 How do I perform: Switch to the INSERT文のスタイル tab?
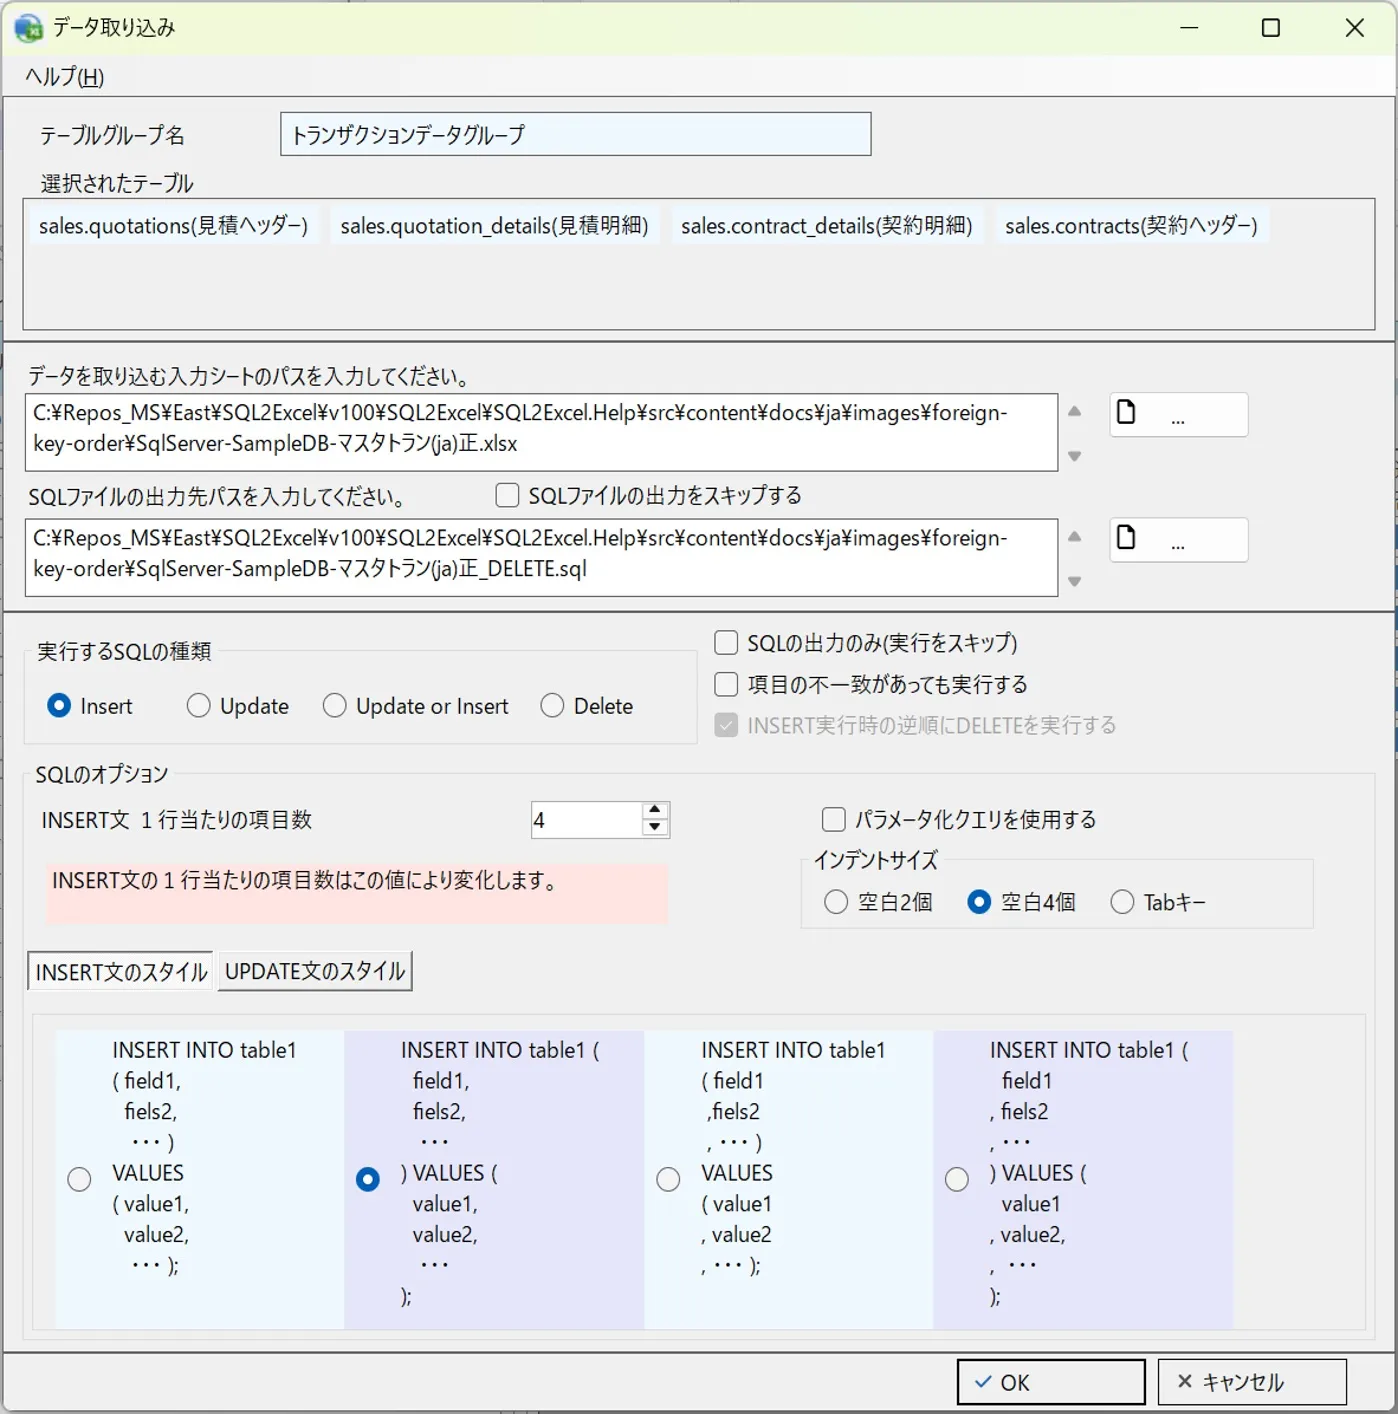[x=121, y=971]
